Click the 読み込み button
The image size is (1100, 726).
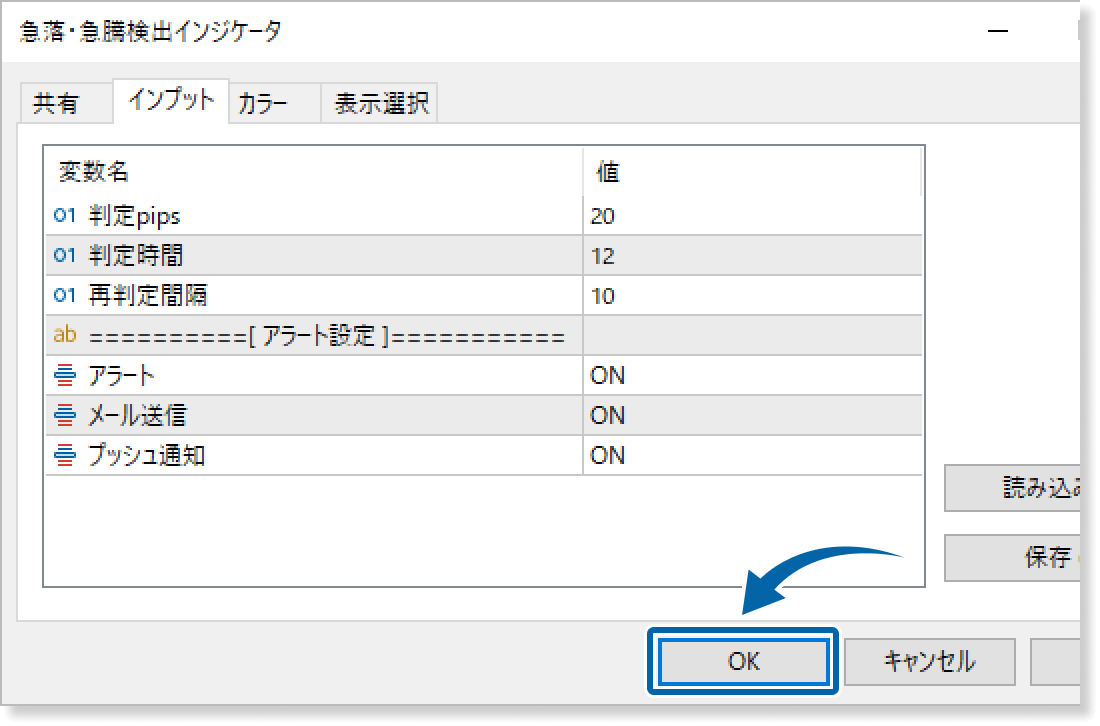pyautogui.click(x=1012, y=488)
